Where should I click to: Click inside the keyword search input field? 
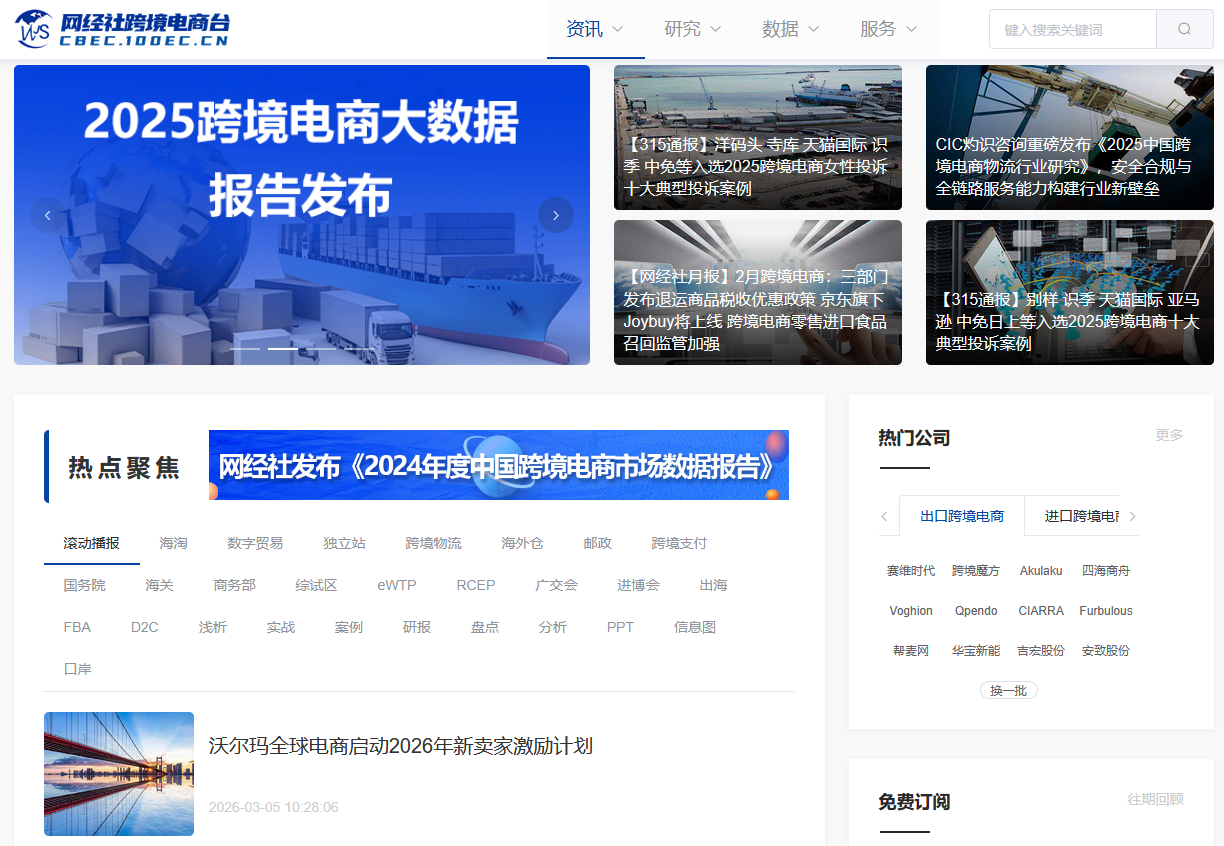click(x=1070, y=29)
